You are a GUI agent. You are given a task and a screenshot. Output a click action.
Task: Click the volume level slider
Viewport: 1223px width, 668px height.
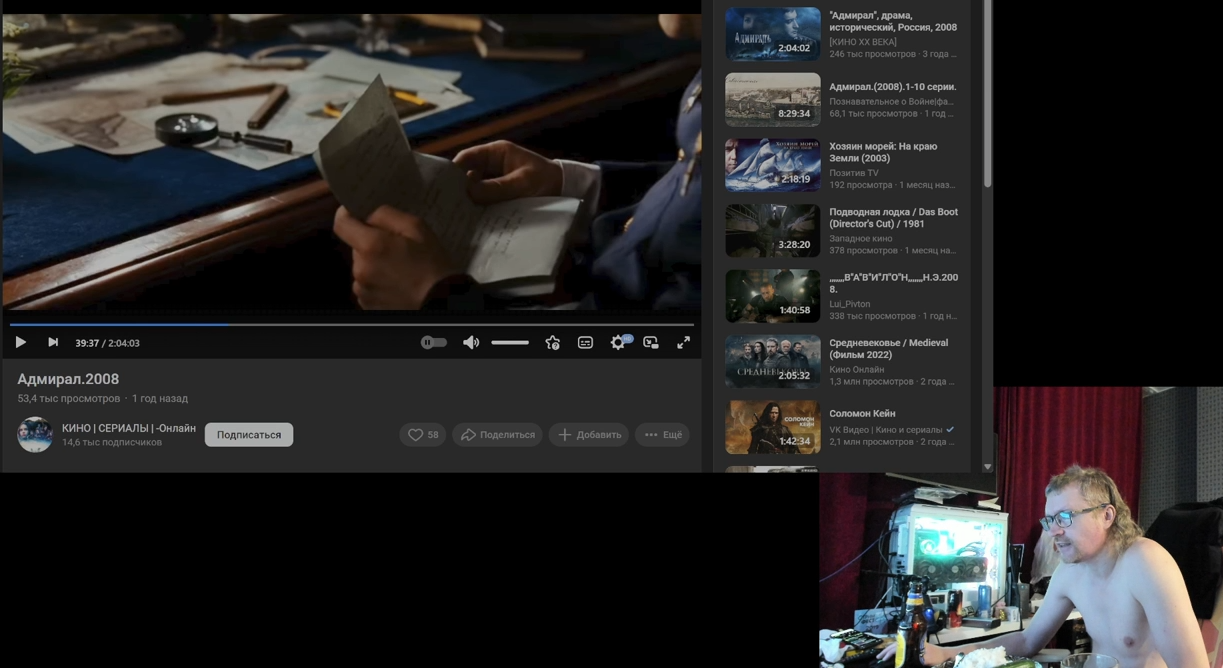[x=510, y=342]
